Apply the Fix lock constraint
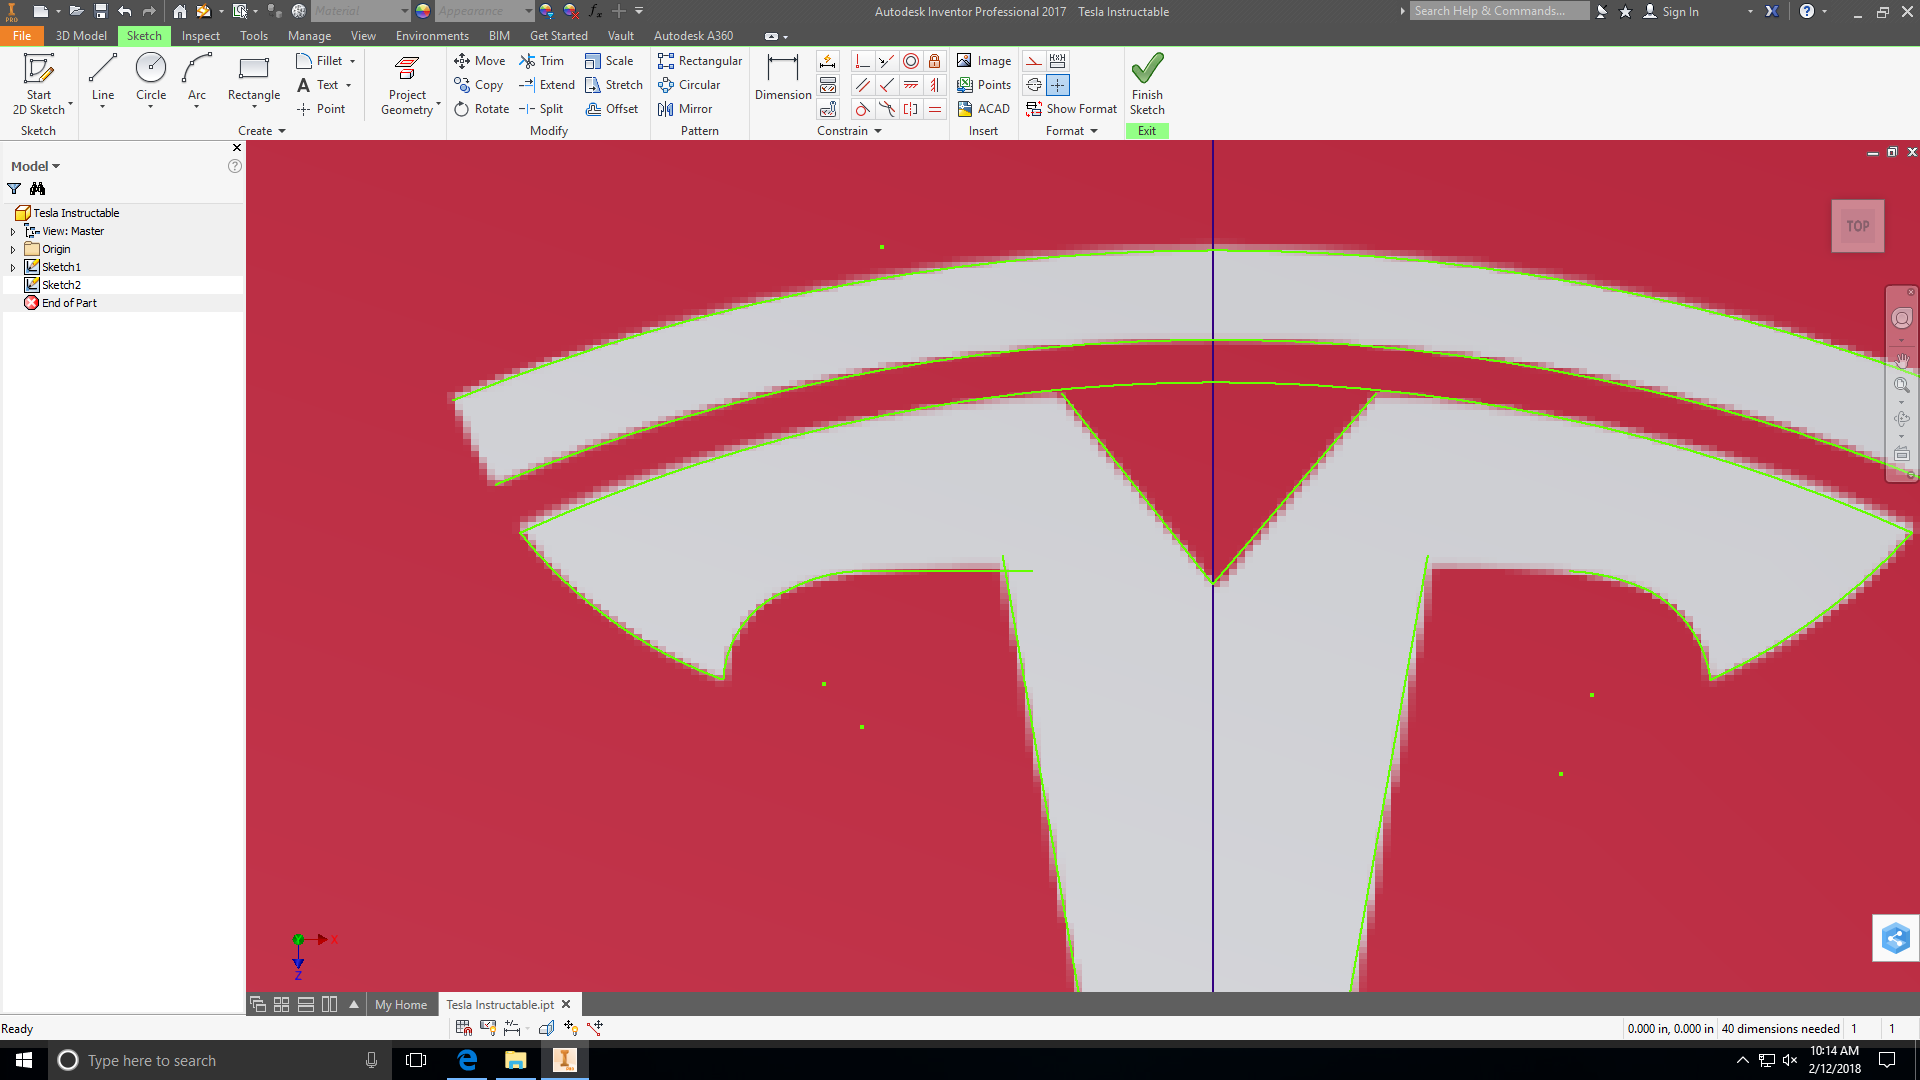 point(935,61)
